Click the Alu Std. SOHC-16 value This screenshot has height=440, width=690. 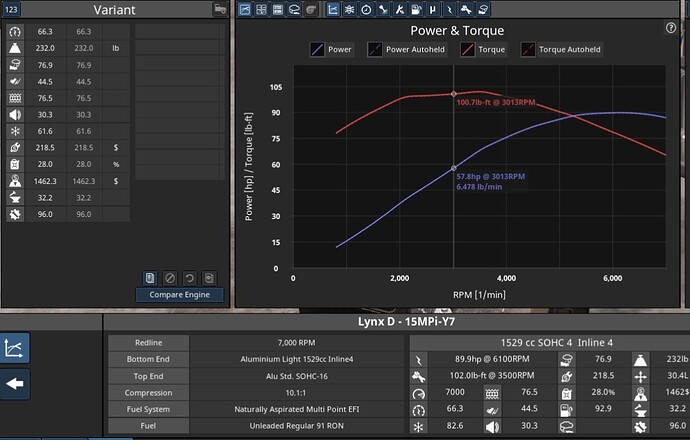pyautogui.click(x=297, y=376)
